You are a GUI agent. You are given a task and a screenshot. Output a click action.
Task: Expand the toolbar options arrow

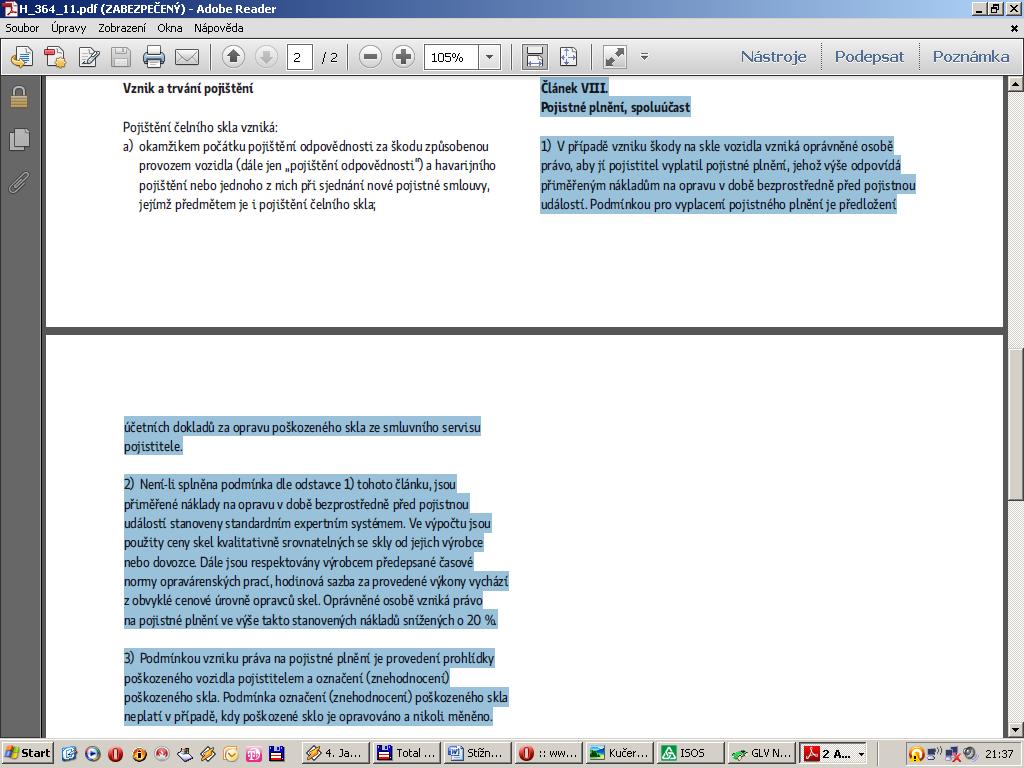pos(644,57)
